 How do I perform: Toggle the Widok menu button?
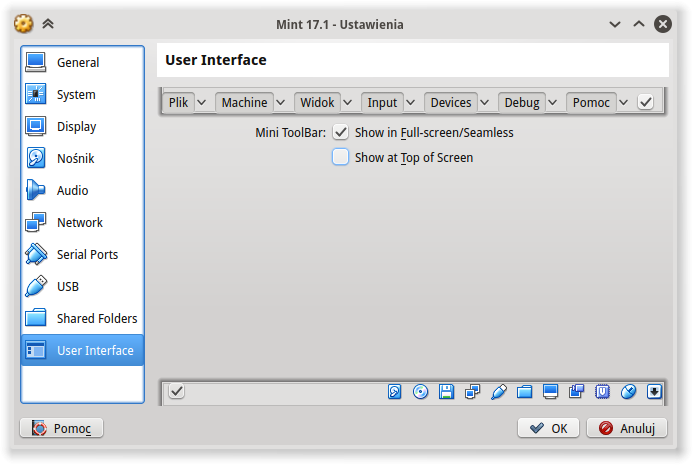[317, 103]
